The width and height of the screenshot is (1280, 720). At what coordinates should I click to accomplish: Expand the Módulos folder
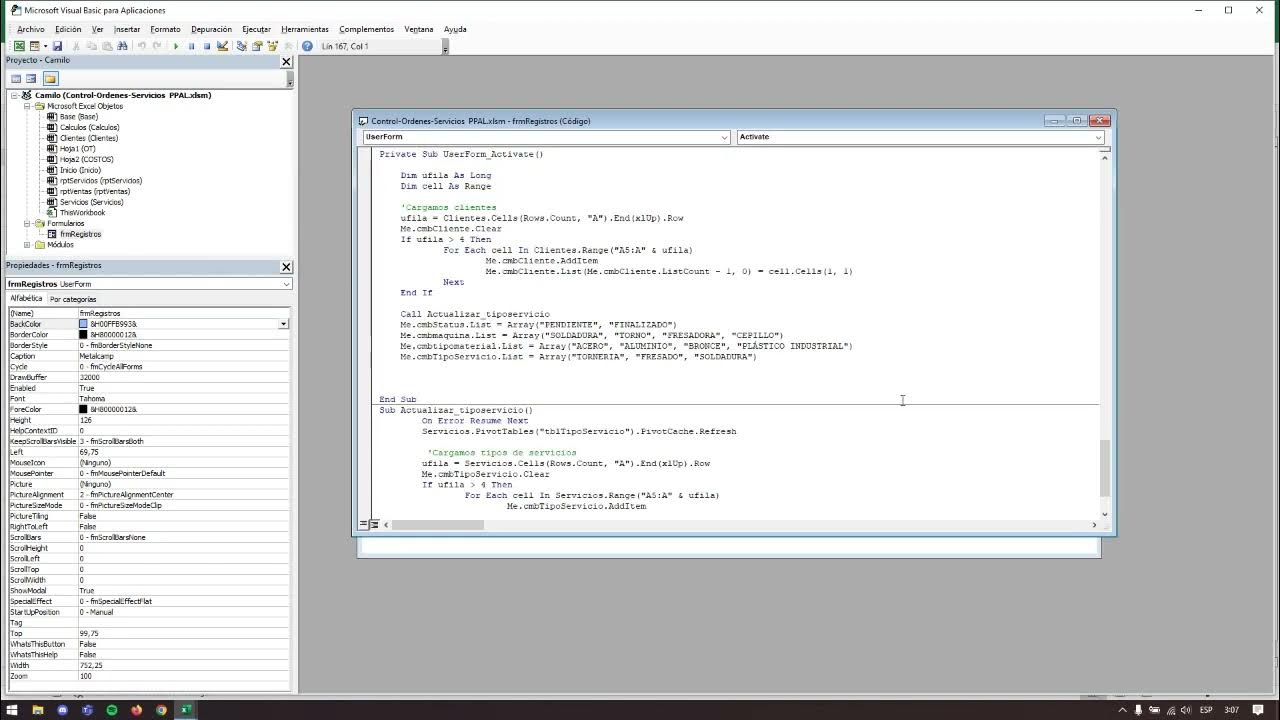(28, 244)
